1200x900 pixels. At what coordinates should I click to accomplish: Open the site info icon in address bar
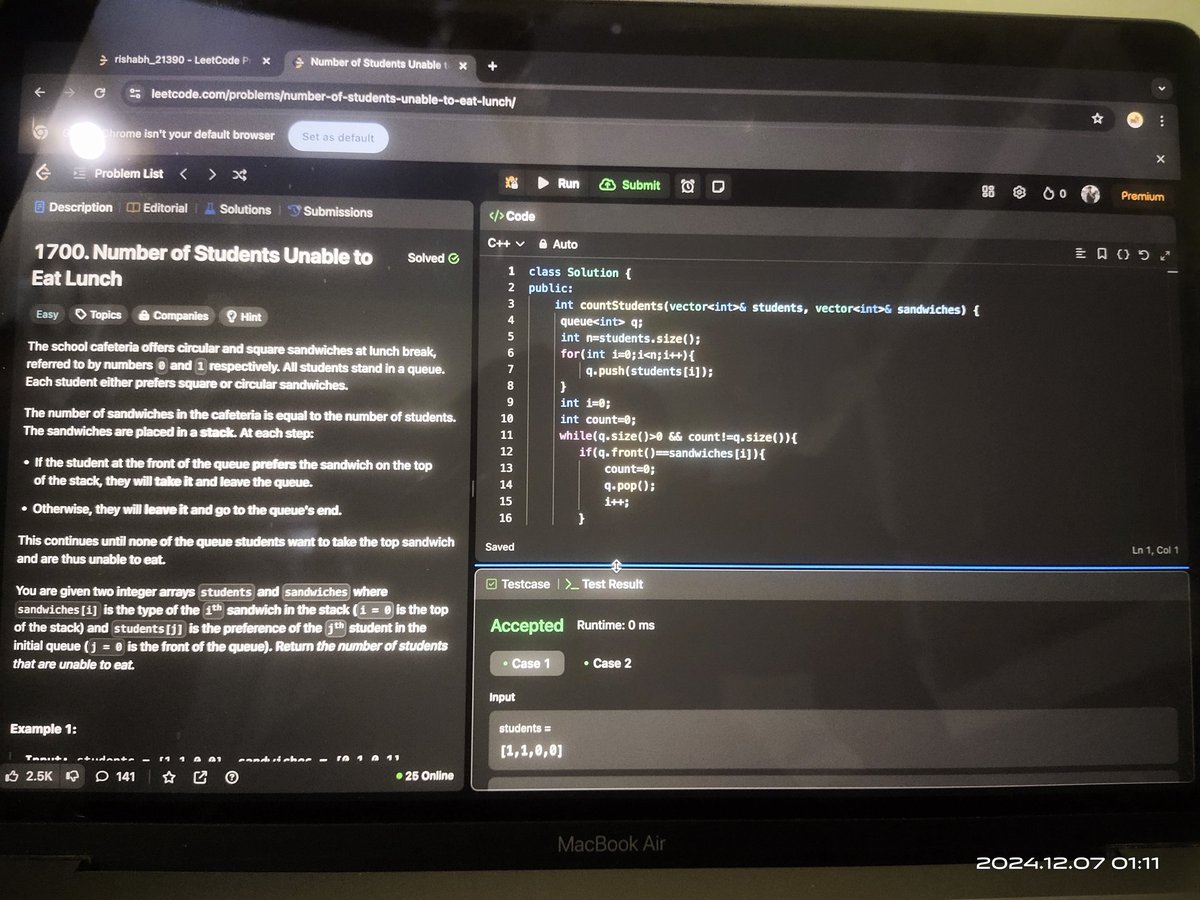coord(136,95)
